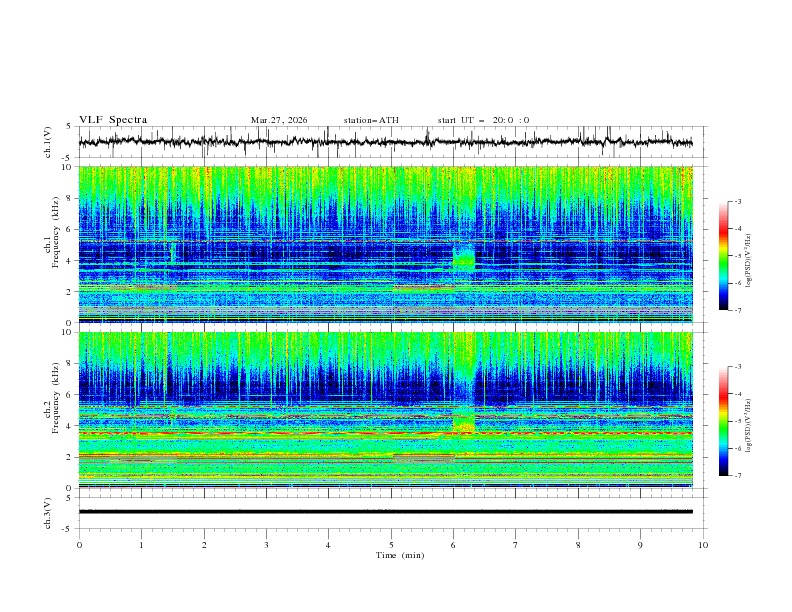Click the ch.1 colorbar "log(PSD)(V²/Hz)" label
This screenshot has height=612, width=792.
(x=749, y=261)
